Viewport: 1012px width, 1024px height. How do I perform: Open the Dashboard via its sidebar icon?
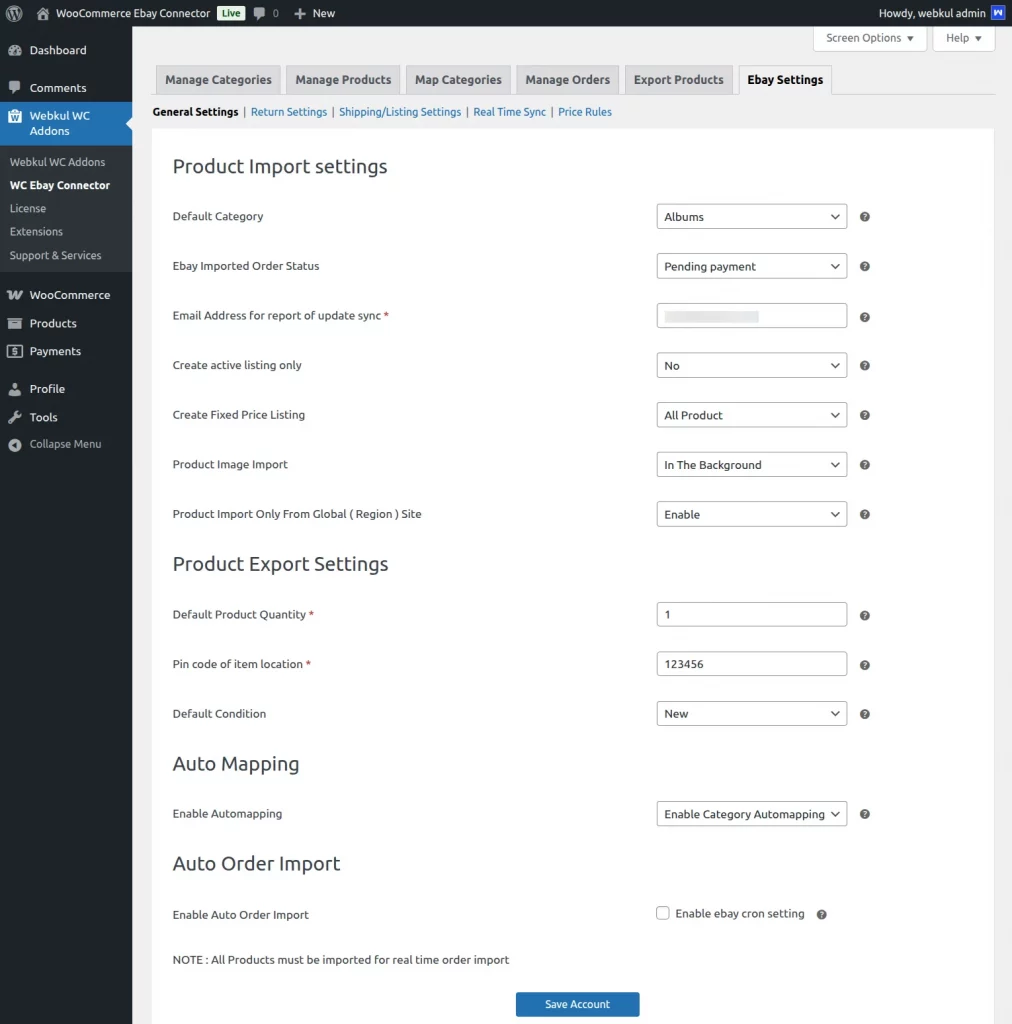click(16, 50)
